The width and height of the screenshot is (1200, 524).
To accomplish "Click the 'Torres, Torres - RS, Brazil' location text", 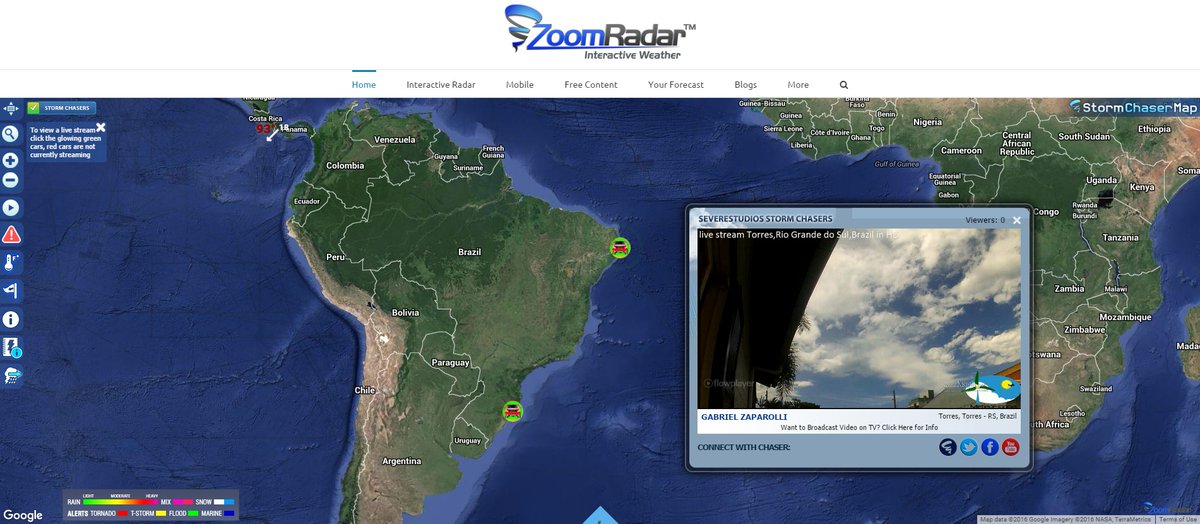I will tap(977, 416).
